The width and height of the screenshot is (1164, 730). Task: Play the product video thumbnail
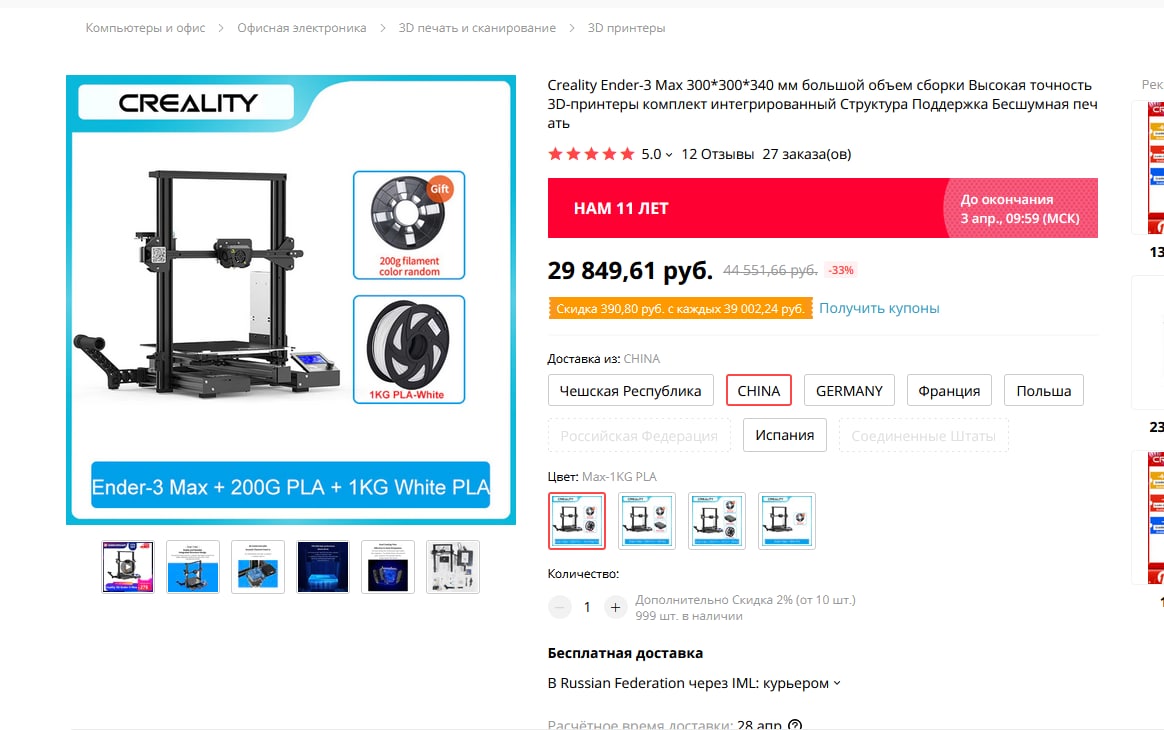coord(128,567)
